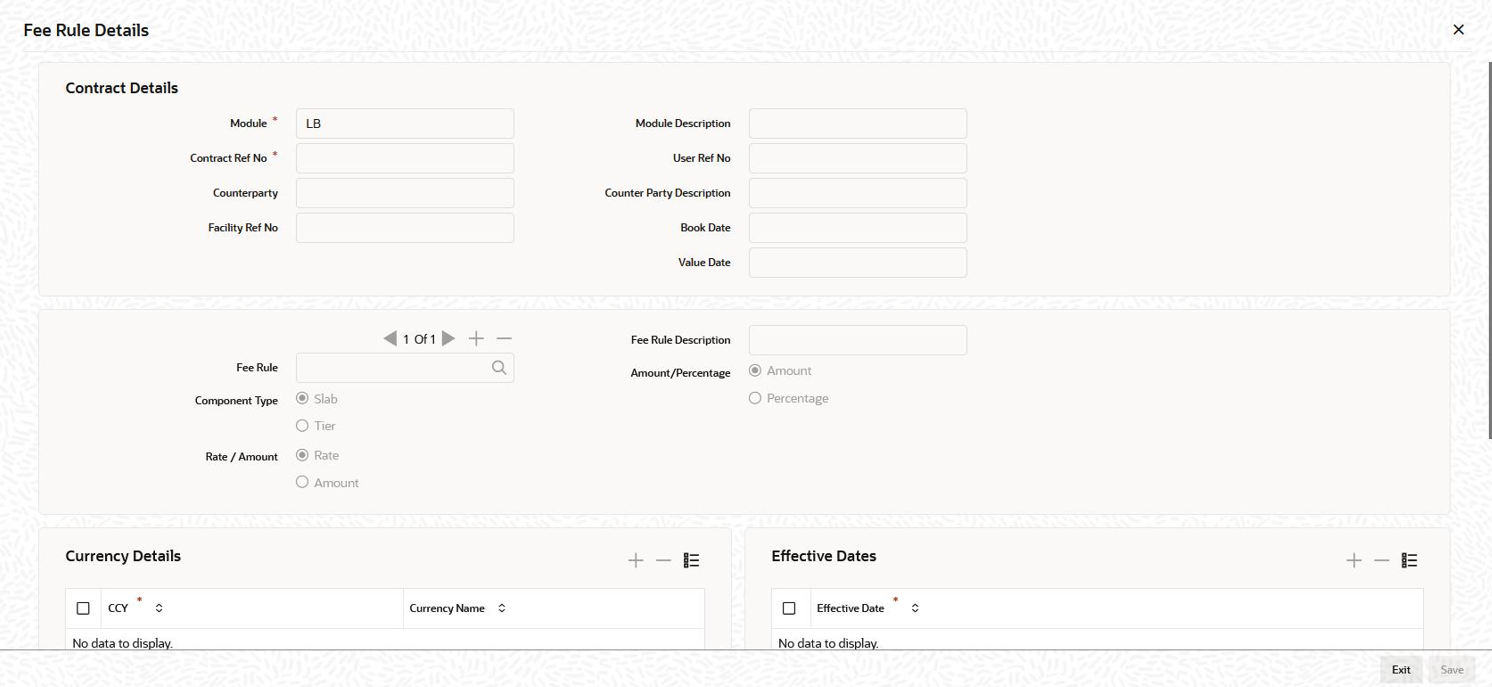1492x687 pixels.
Task: Tick select-all checkbox in Currency Details
Action: (83, 608)
